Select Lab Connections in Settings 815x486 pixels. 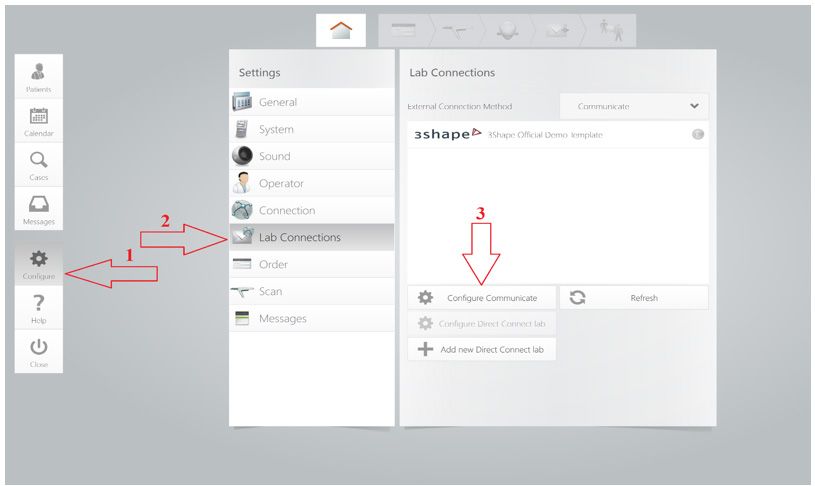click(x=311, y=237)
